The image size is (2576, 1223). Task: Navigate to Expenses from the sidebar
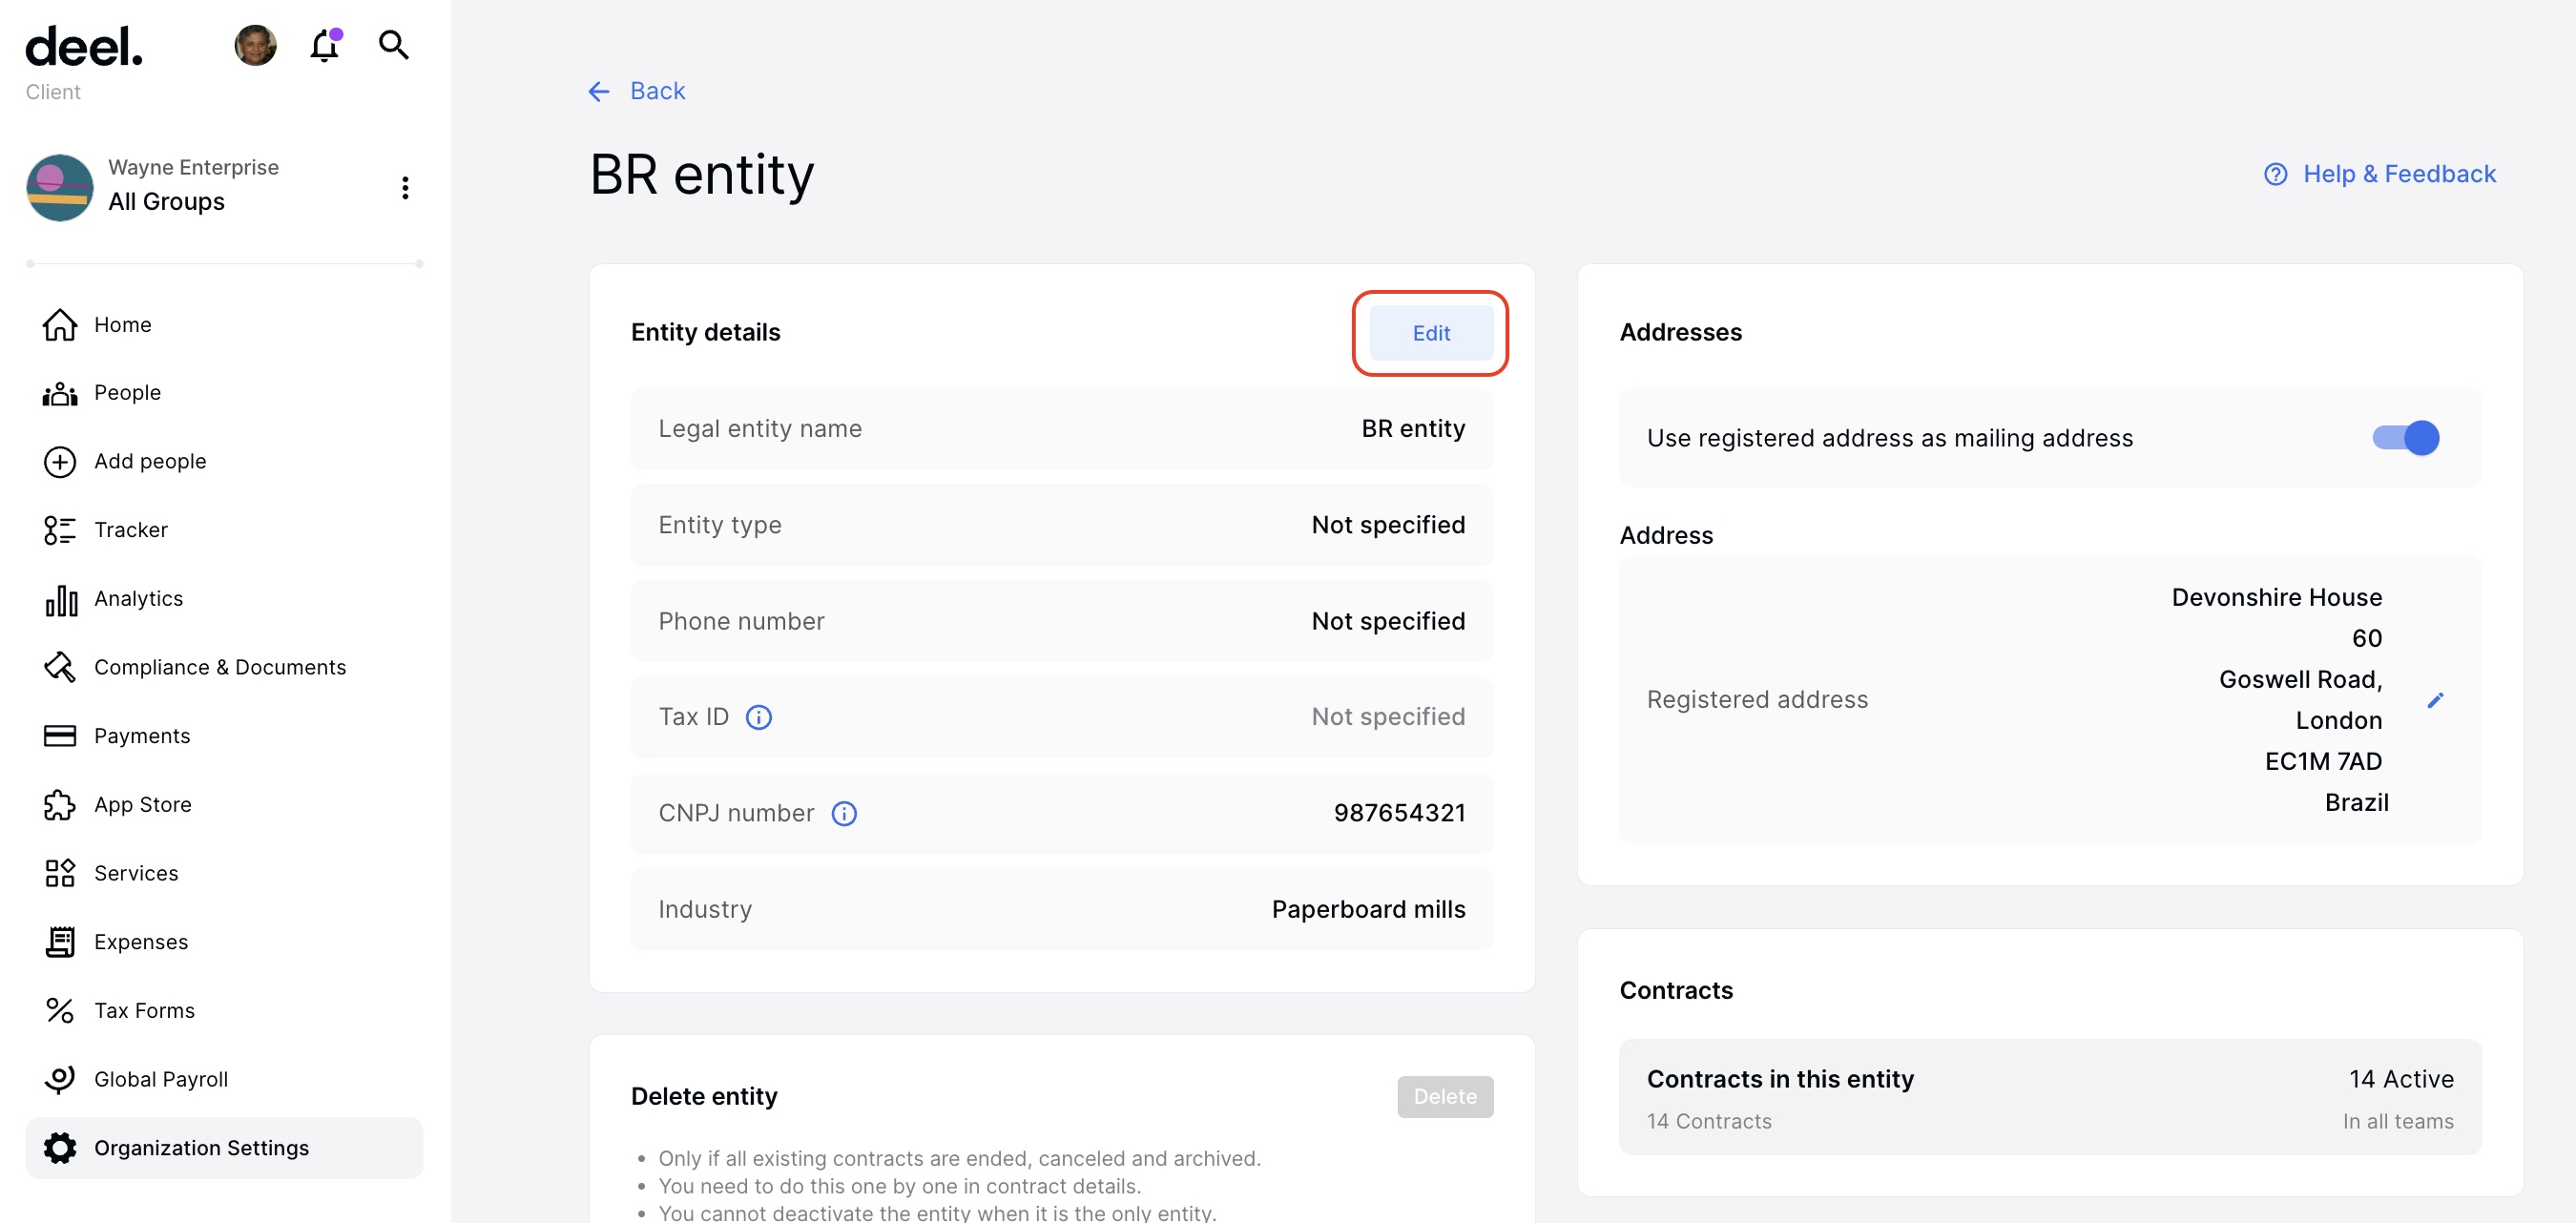[59, 941]
